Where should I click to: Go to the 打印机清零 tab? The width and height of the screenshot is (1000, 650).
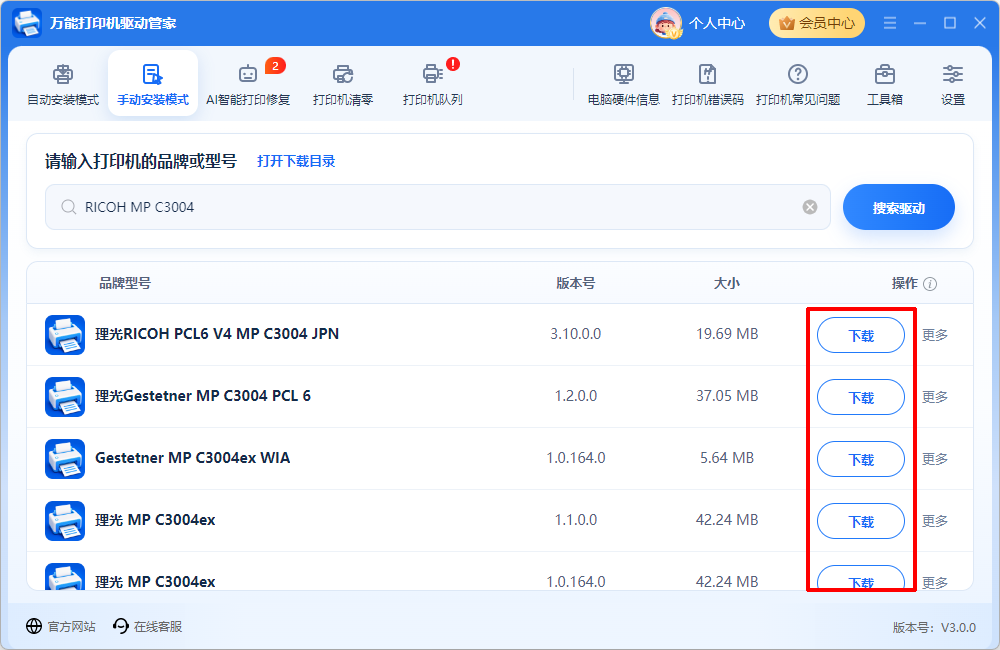pos(343,84)
